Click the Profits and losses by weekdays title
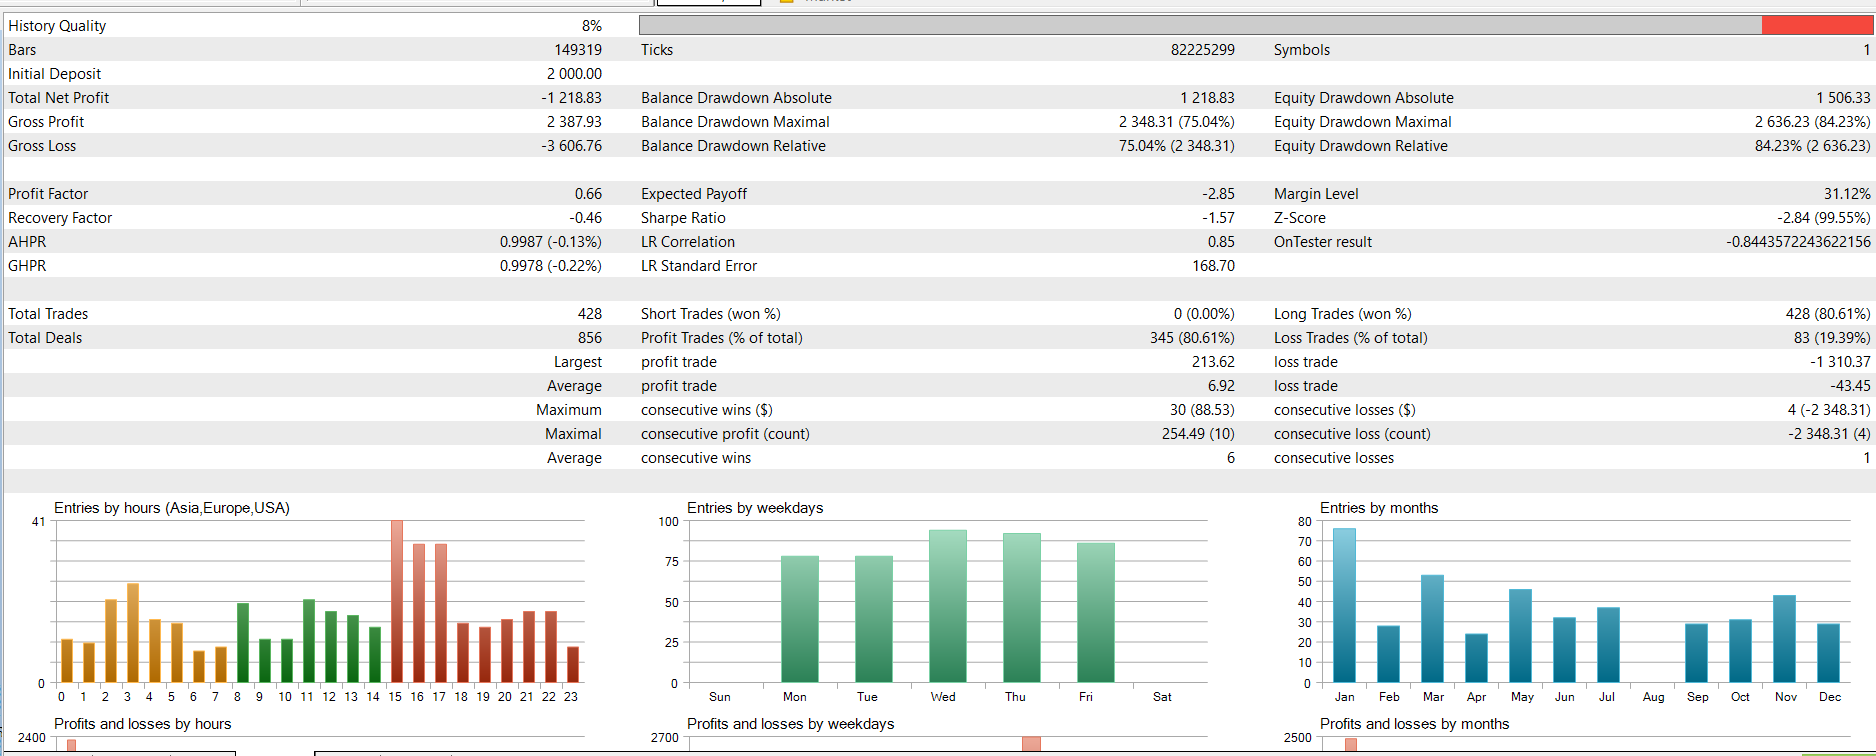1876x756 pixels. (791, 724)
